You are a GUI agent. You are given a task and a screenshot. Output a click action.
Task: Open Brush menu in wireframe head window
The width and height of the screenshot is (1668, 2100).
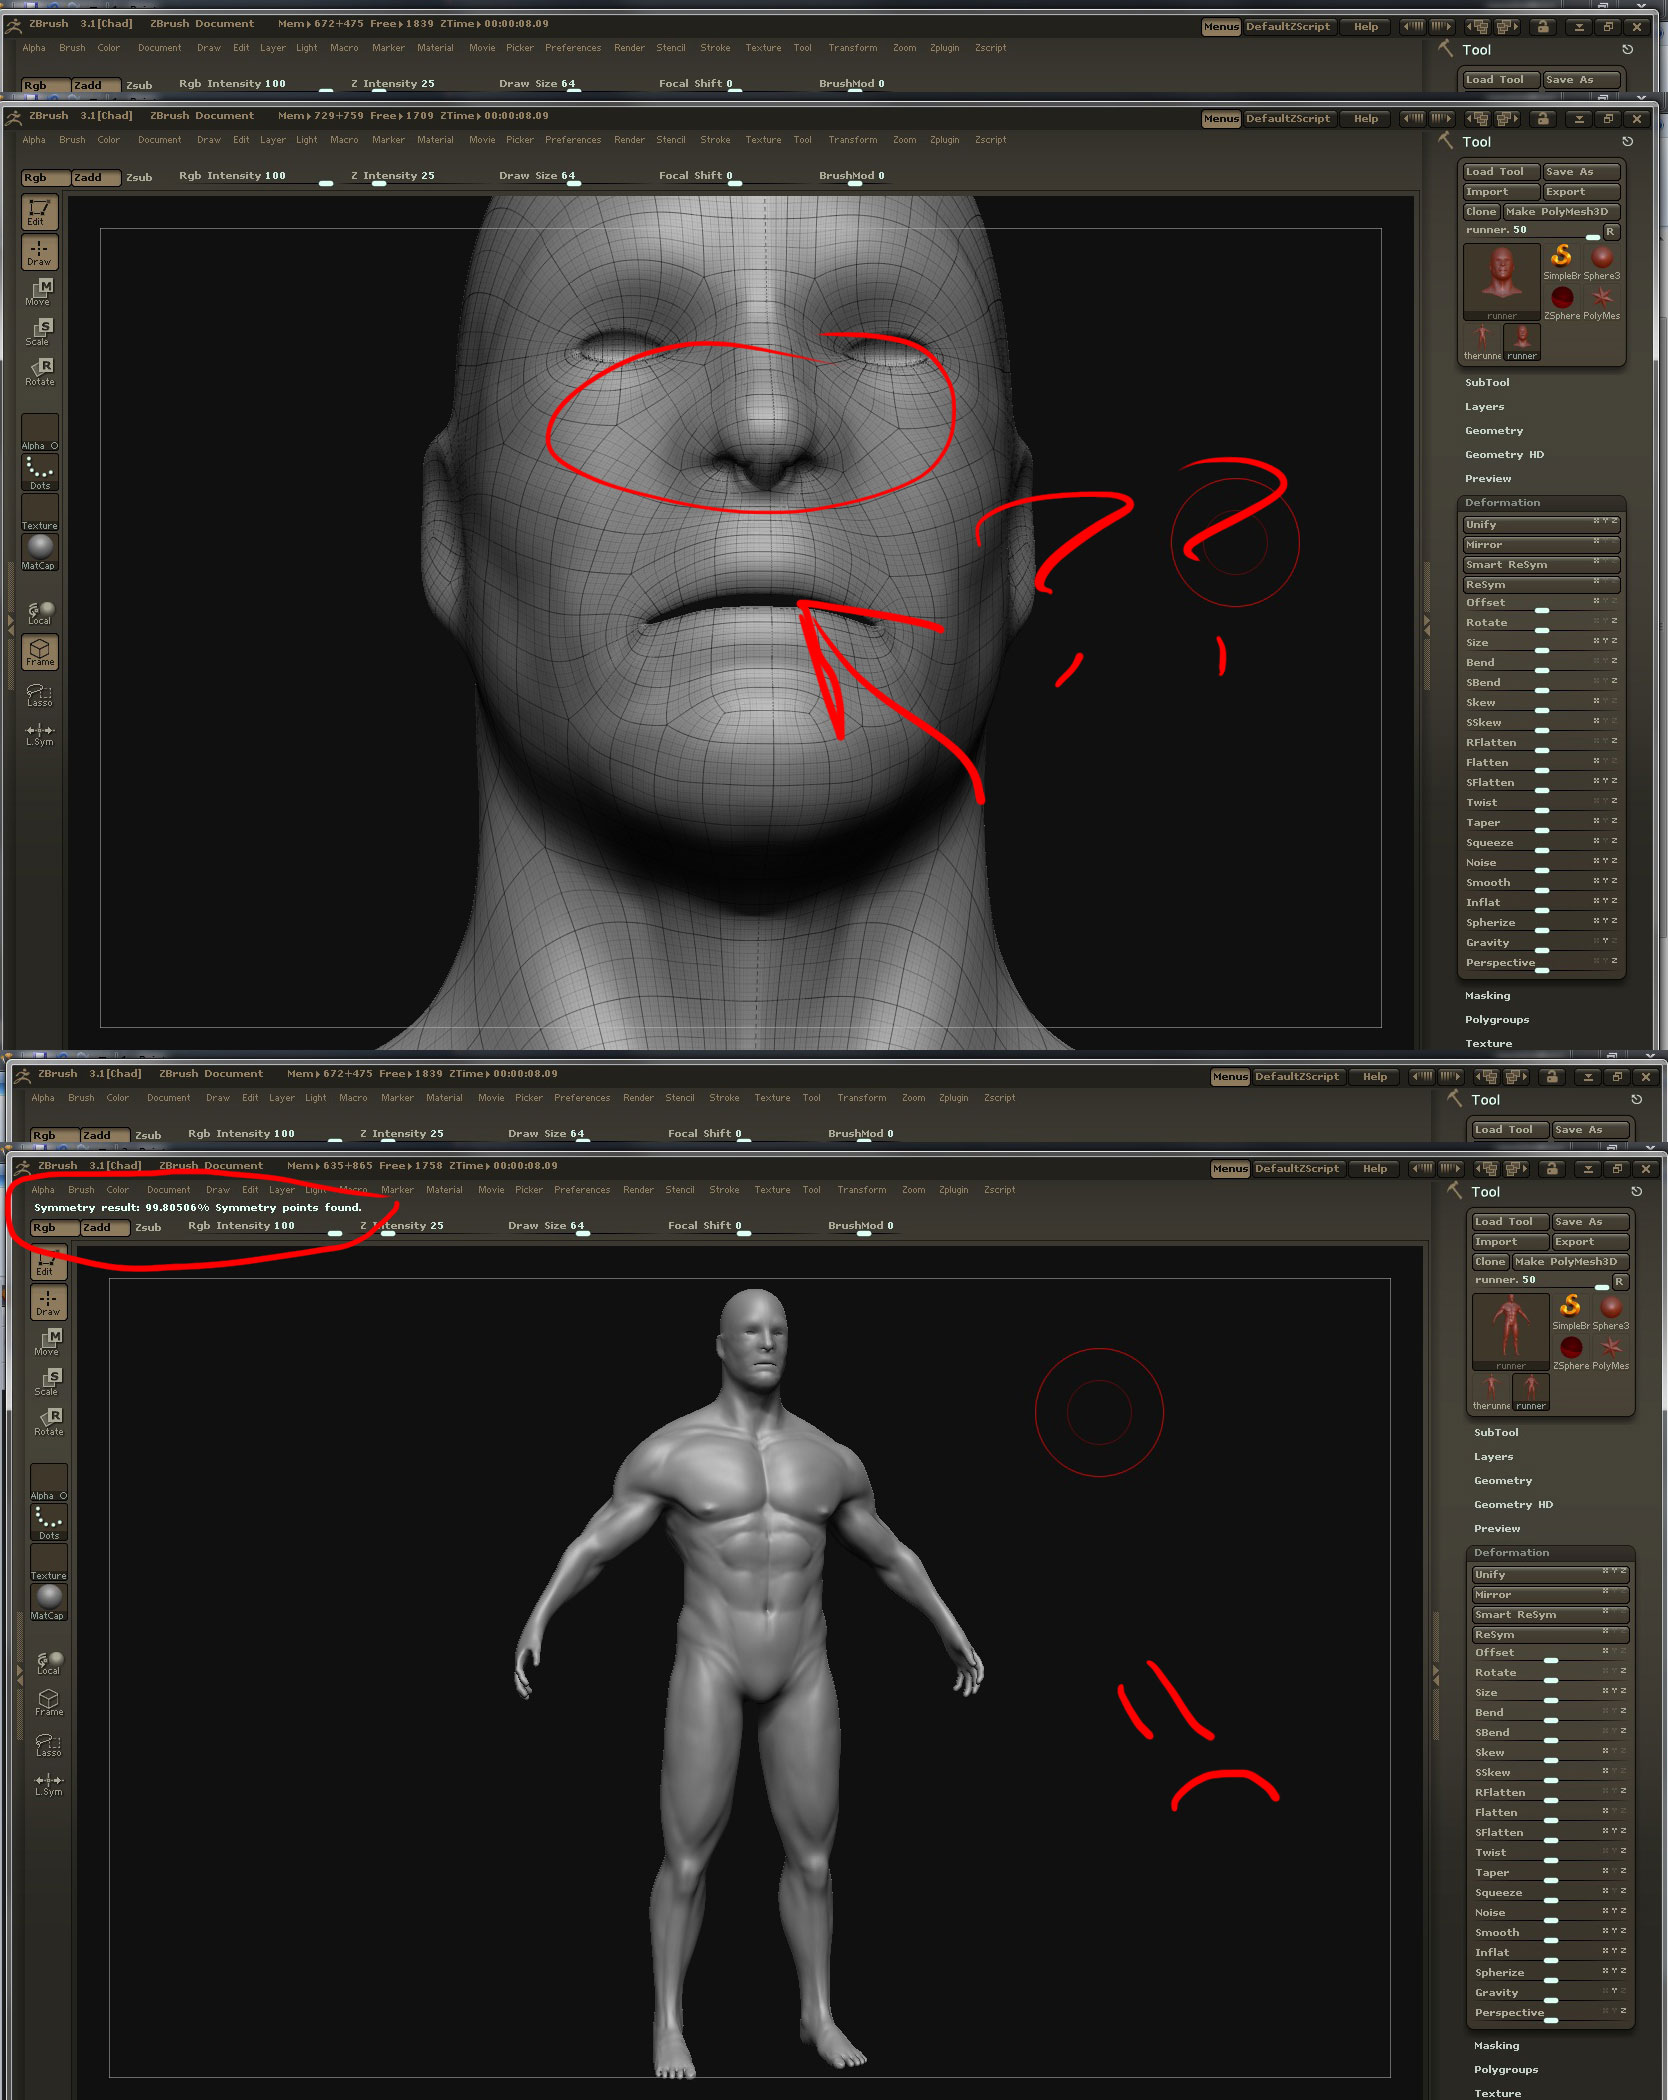coord(72,140)
